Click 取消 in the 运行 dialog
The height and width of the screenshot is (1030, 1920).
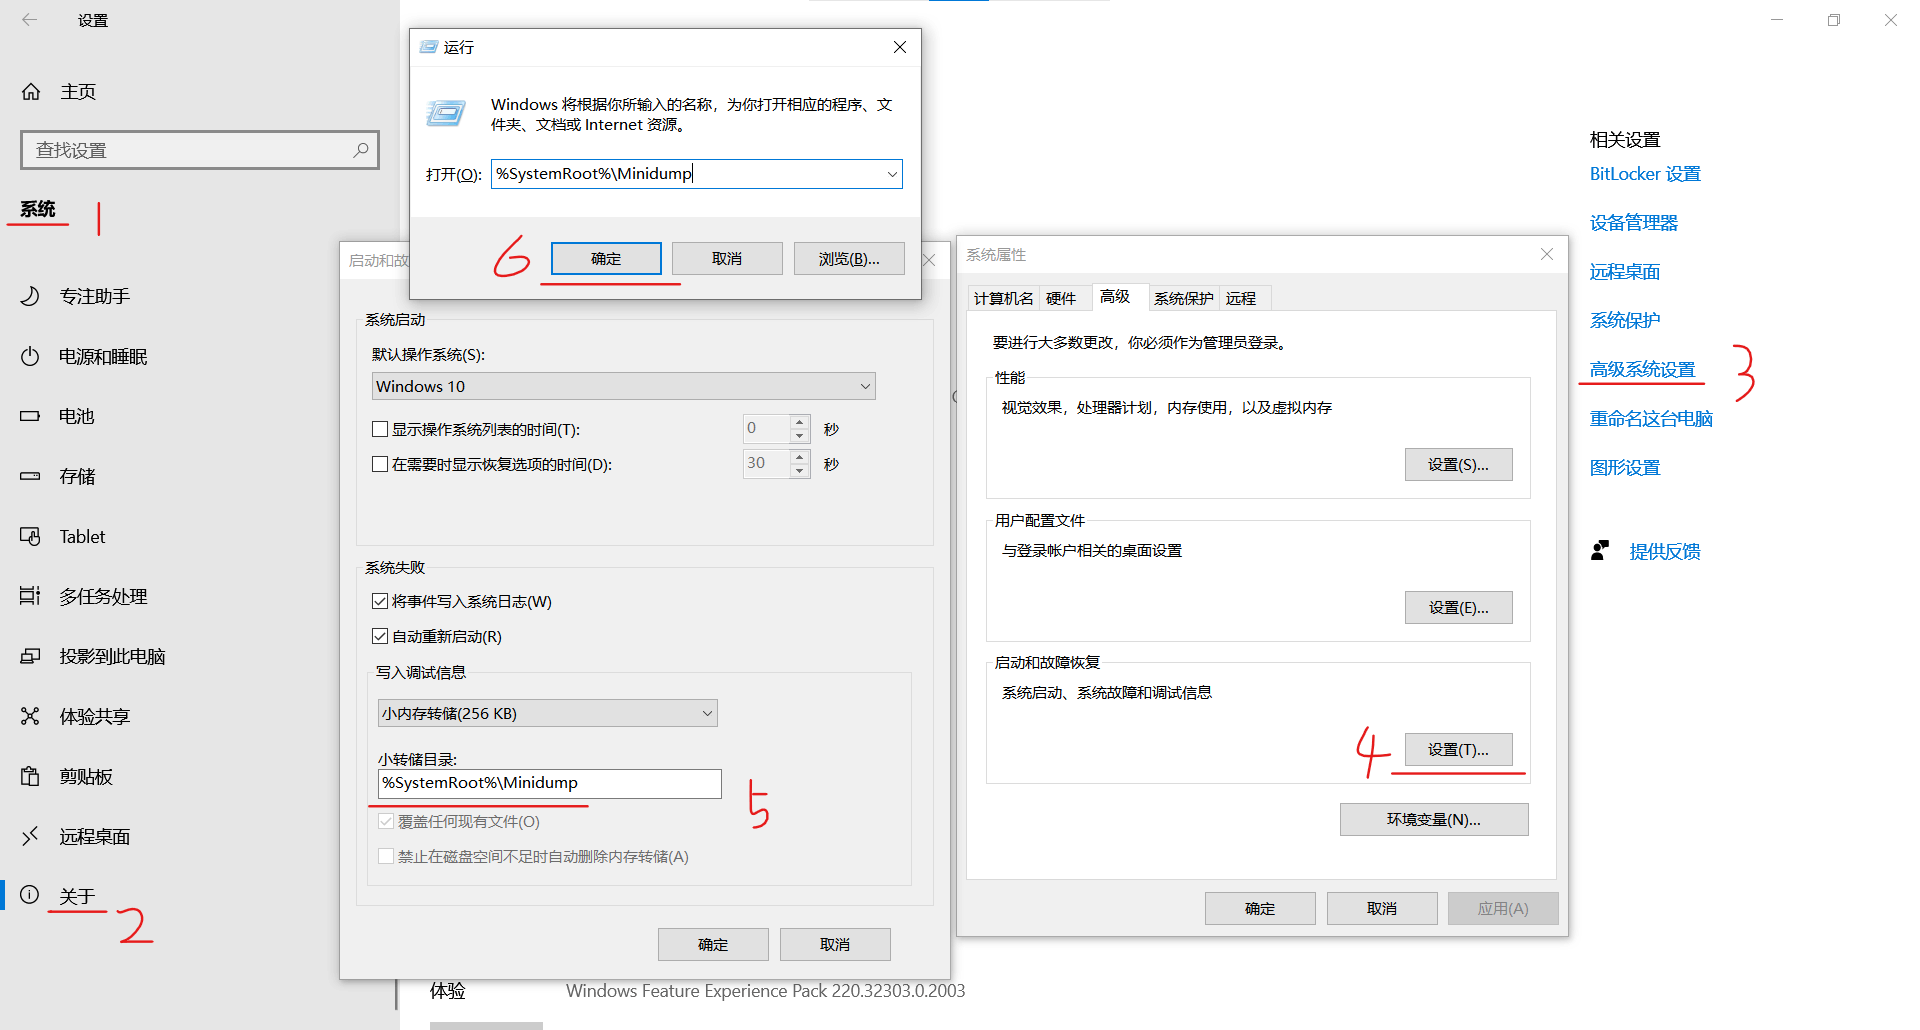[727, 258]
